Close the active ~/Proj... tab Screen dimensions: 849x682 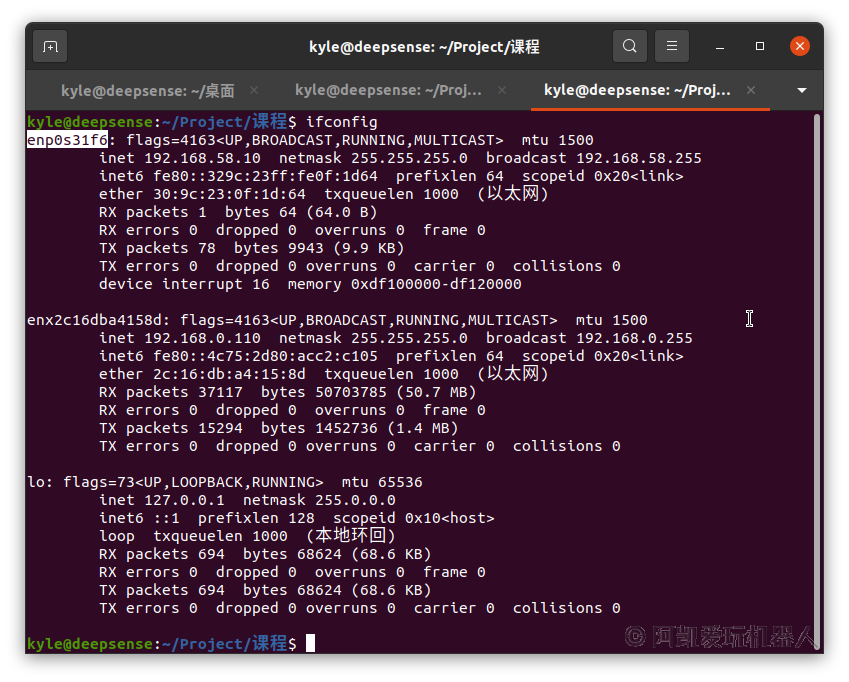(x=752, y=90)
